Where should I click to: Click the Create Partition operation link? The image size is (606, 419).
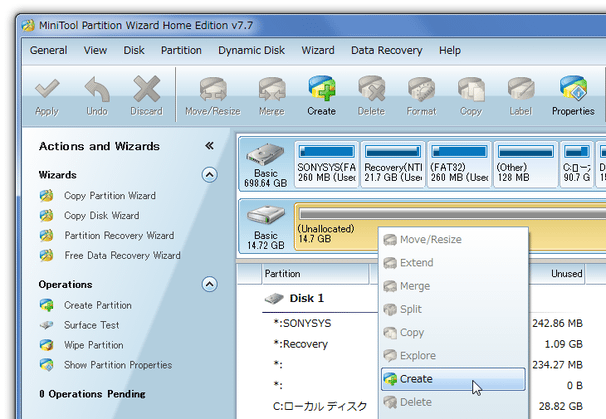pos(98,305)
